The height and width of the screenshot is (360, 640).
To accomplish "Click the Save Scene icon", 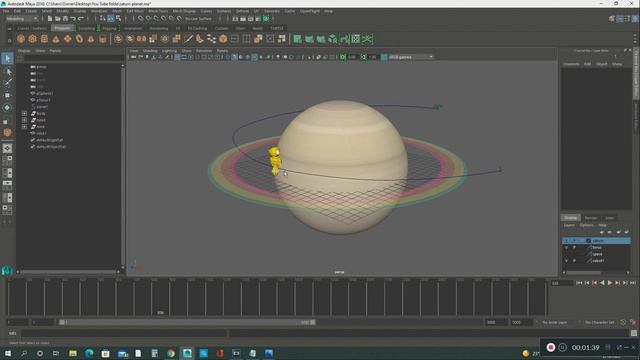I will click(x=65, y=19).
